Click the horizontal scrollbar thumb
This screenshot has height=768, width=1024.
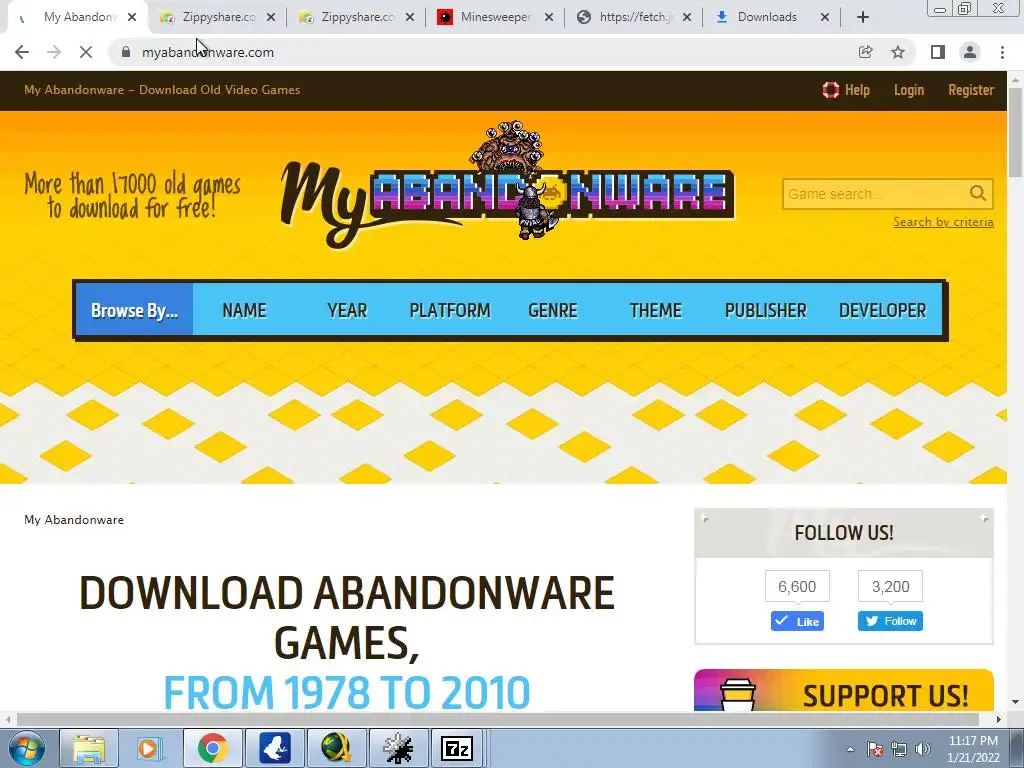pos(496,720)
